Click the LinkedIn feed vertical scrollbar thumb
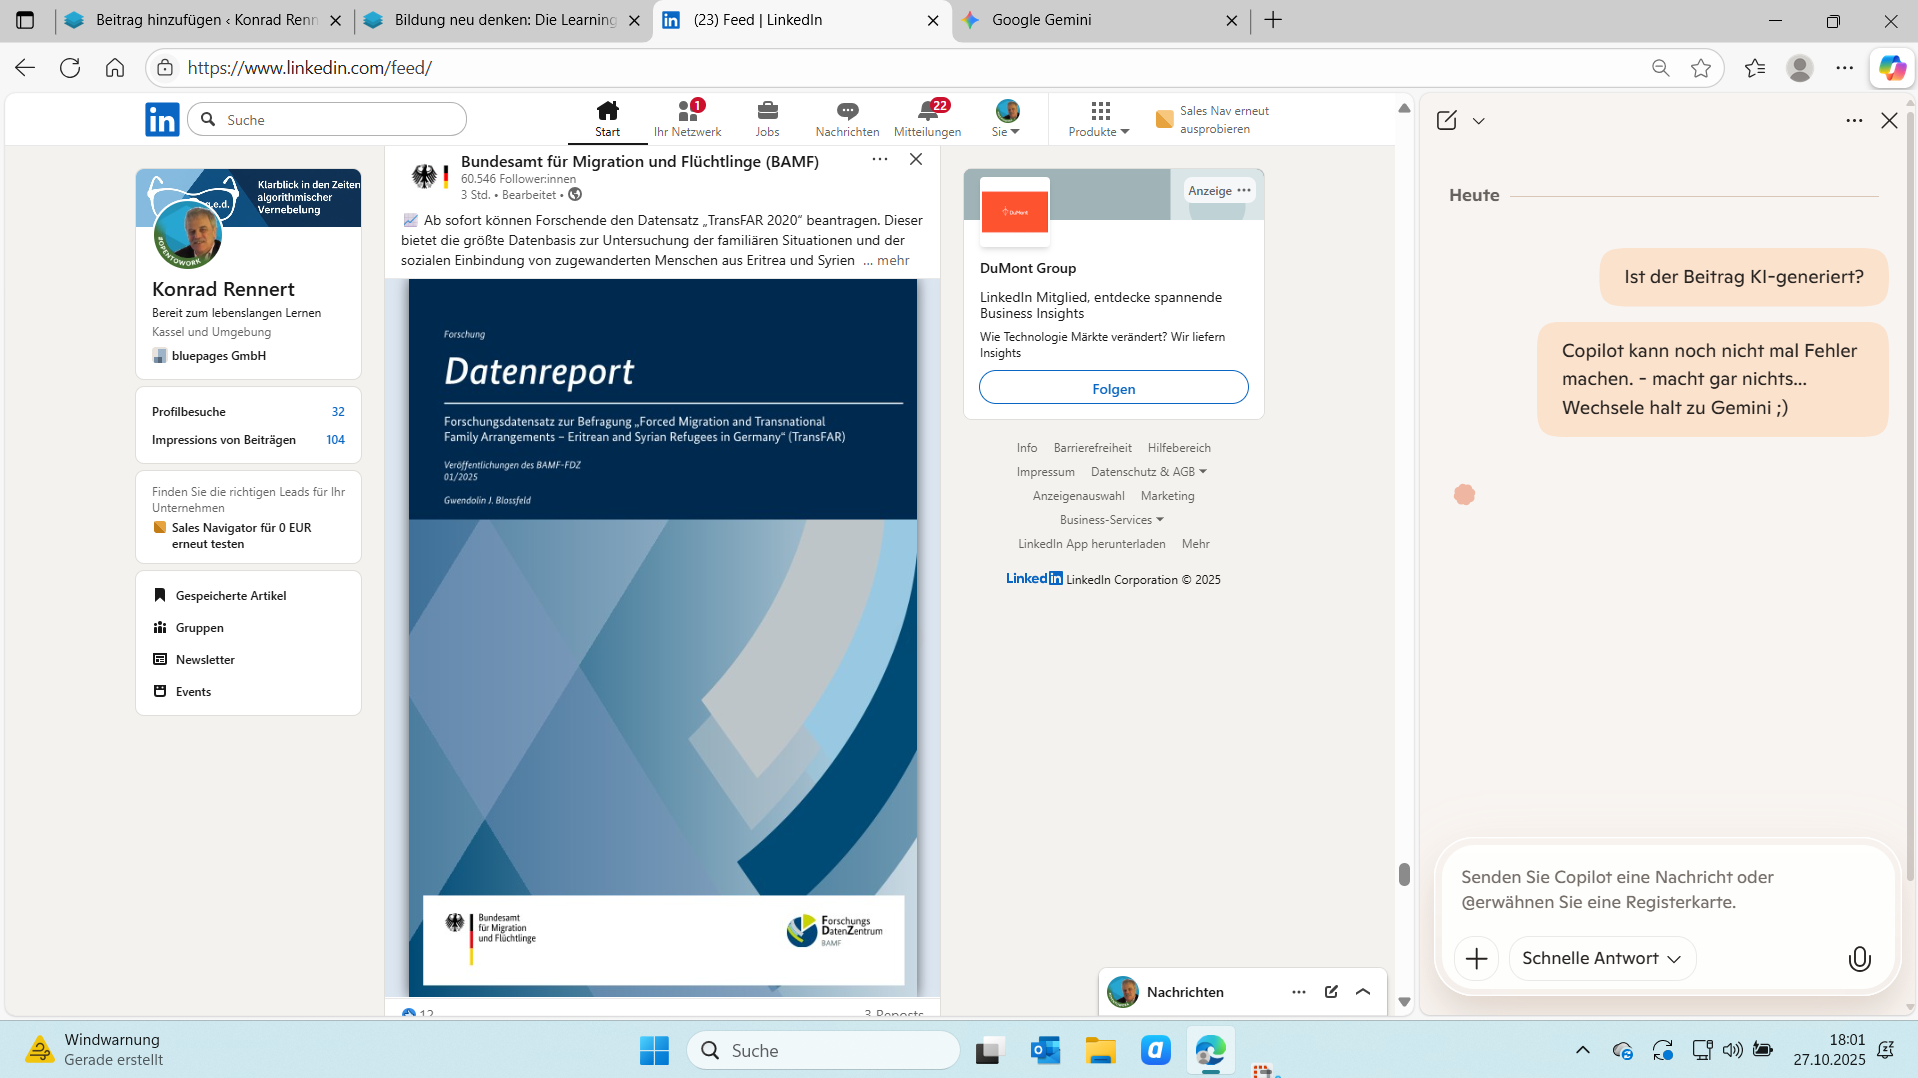Viewport: 1918px width, 1078px height. click(1404, 874)
